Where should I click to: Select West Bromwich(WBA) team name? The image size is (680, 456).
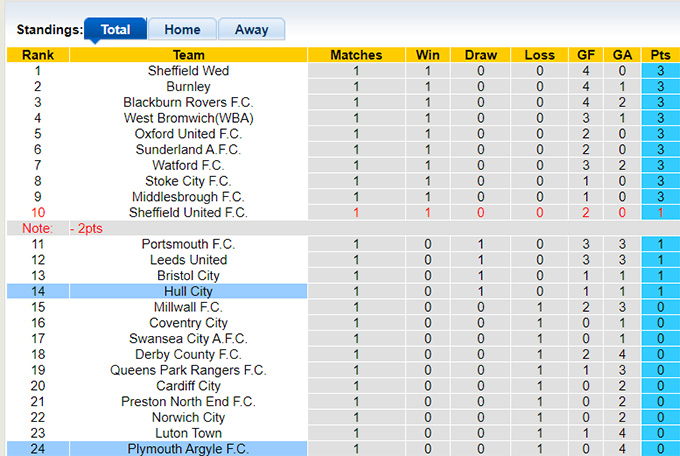(188, 118)
